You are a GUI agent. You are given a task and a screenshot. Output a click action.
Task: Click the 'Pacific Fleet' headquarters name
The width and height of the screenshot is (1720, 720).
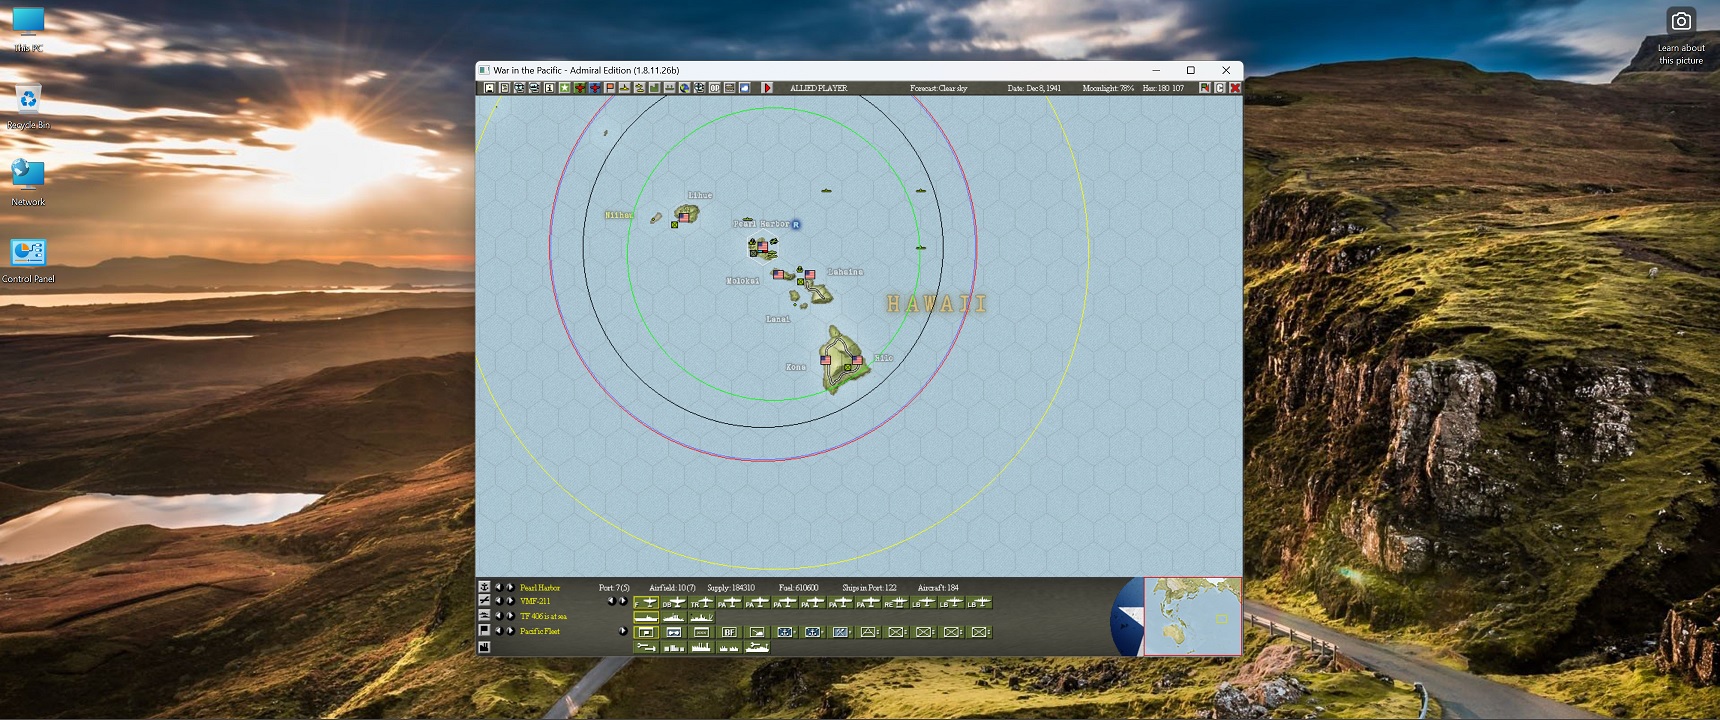540,632
